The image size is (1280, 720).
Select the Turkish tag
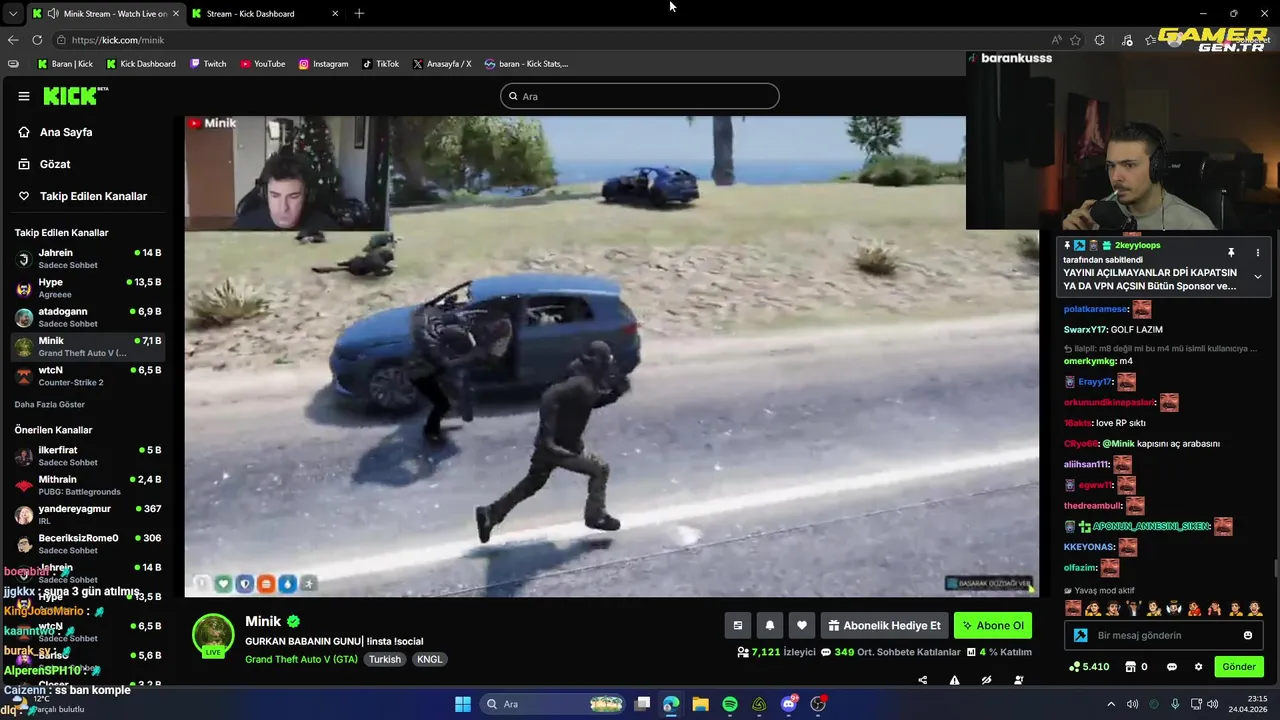[x=385, y=660]
